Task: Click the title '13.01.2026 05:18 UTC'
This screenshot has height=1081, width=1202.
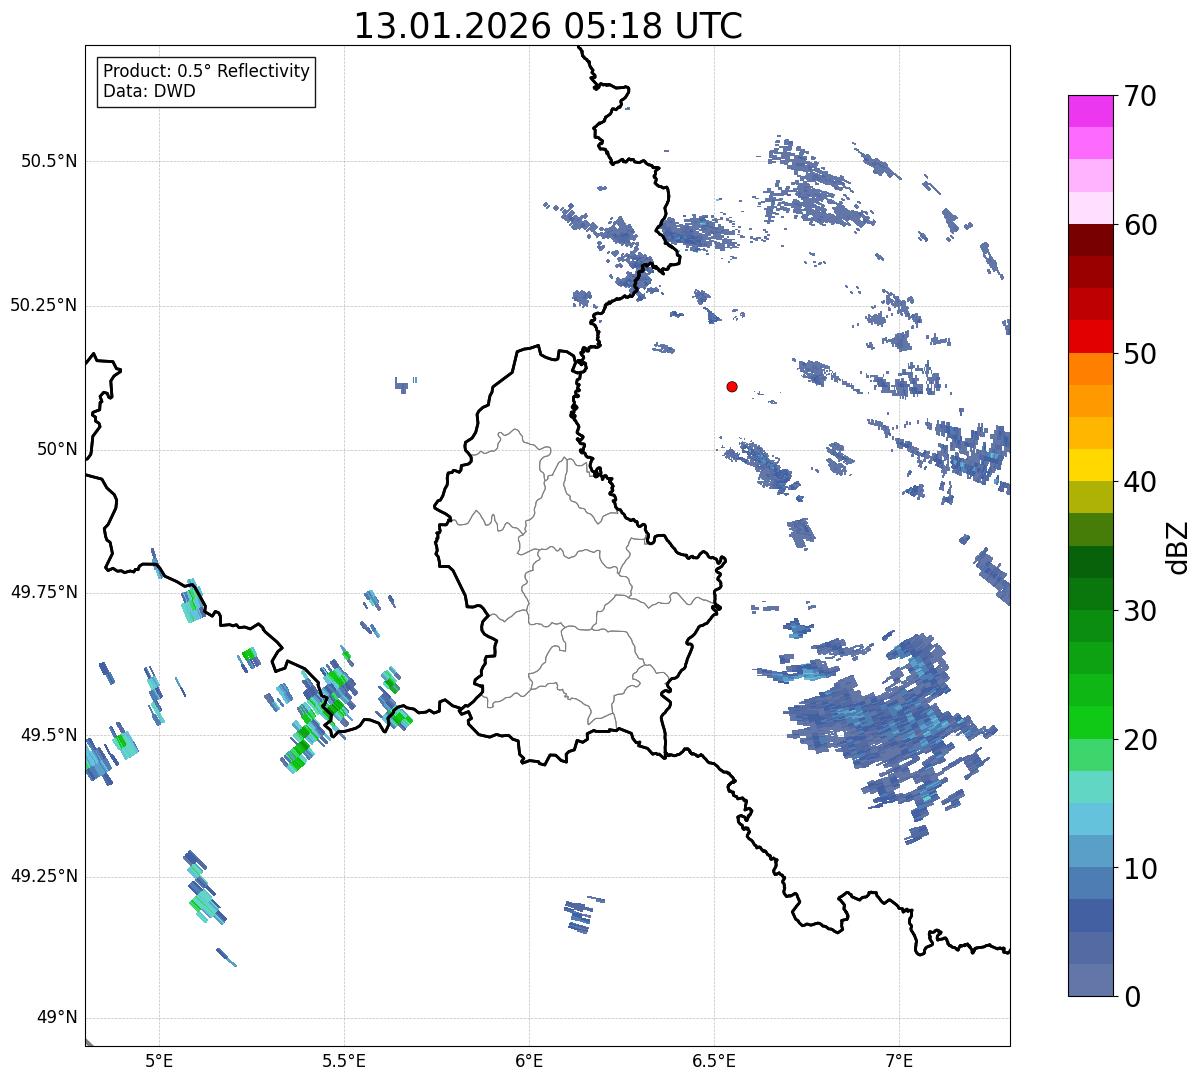Action: [548, 26]
